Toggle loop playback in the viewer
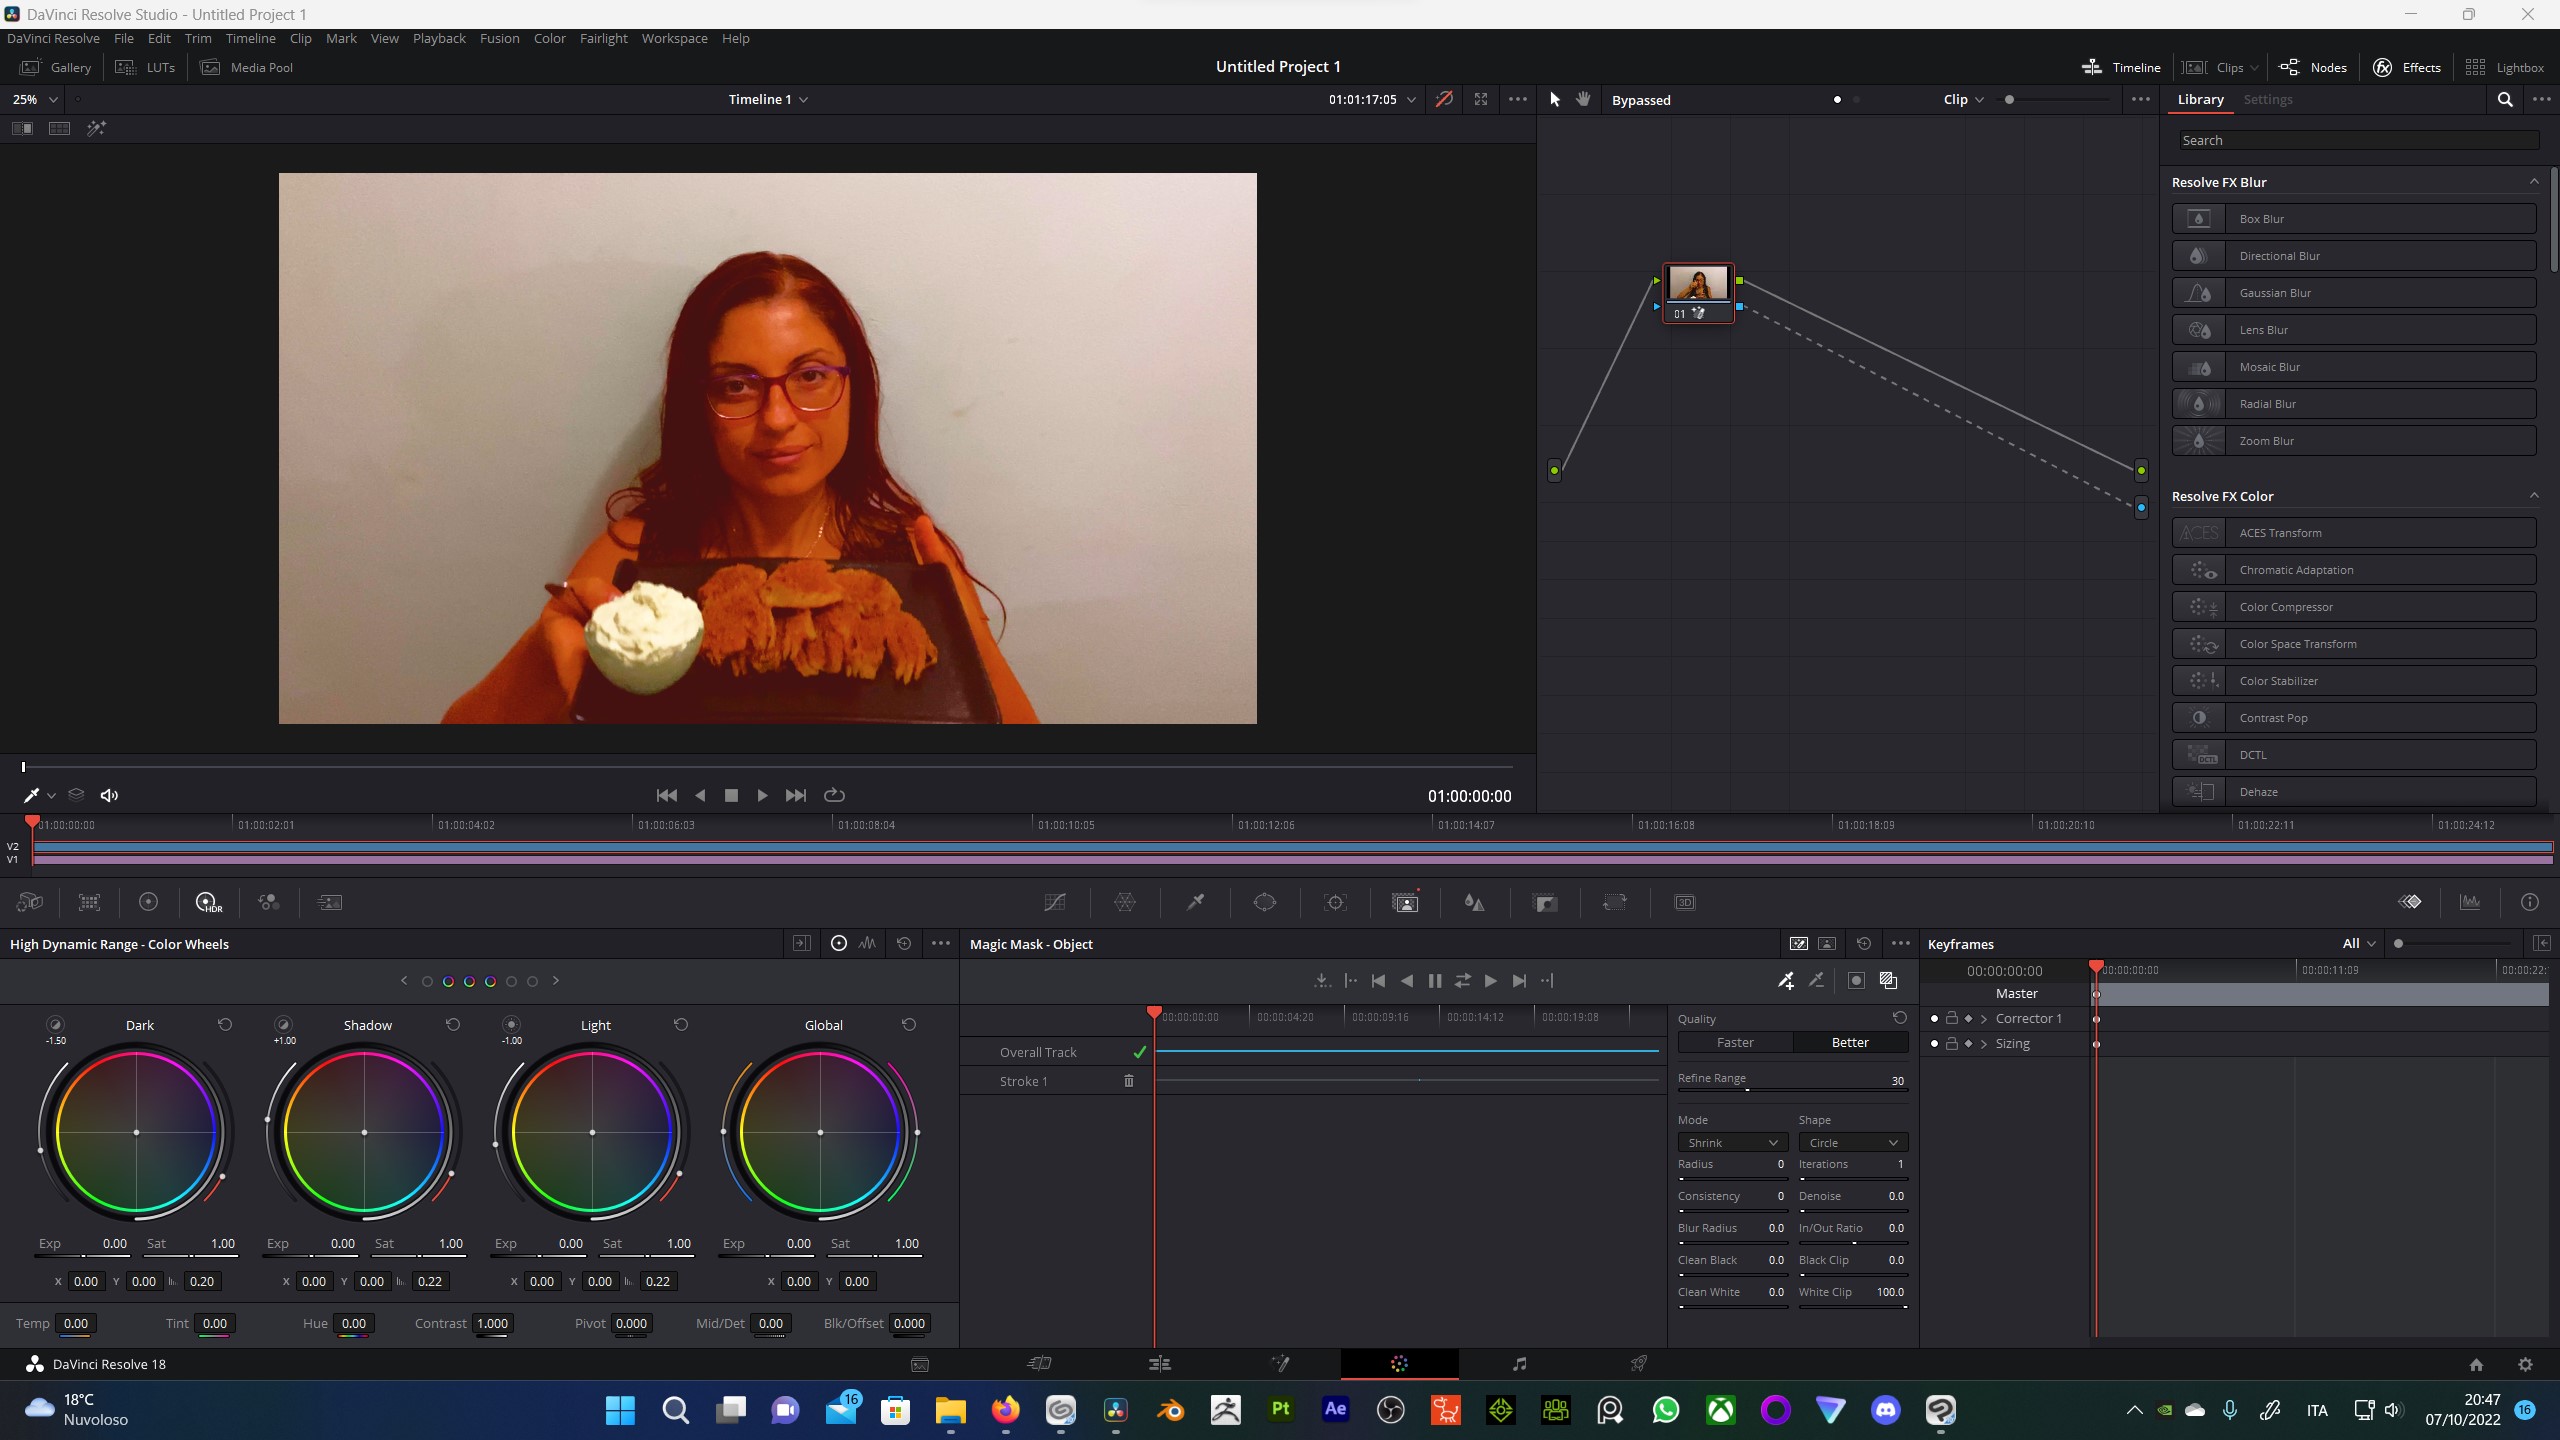The image size is (2560, 1440). click(x=834, y=795)
